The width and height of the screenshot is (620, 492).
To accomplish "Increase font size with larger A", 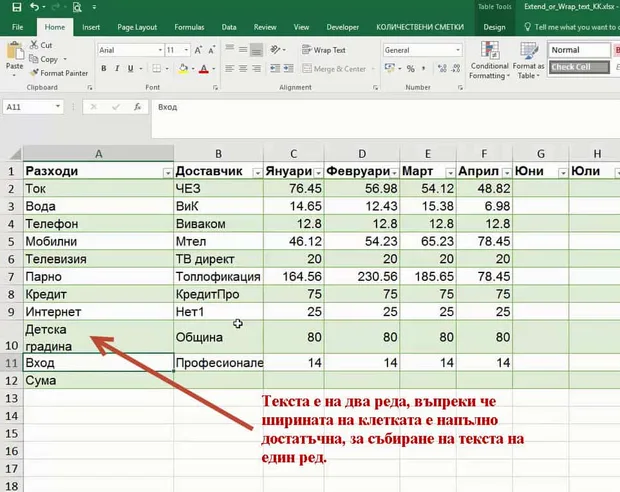I will coord(198,50).
